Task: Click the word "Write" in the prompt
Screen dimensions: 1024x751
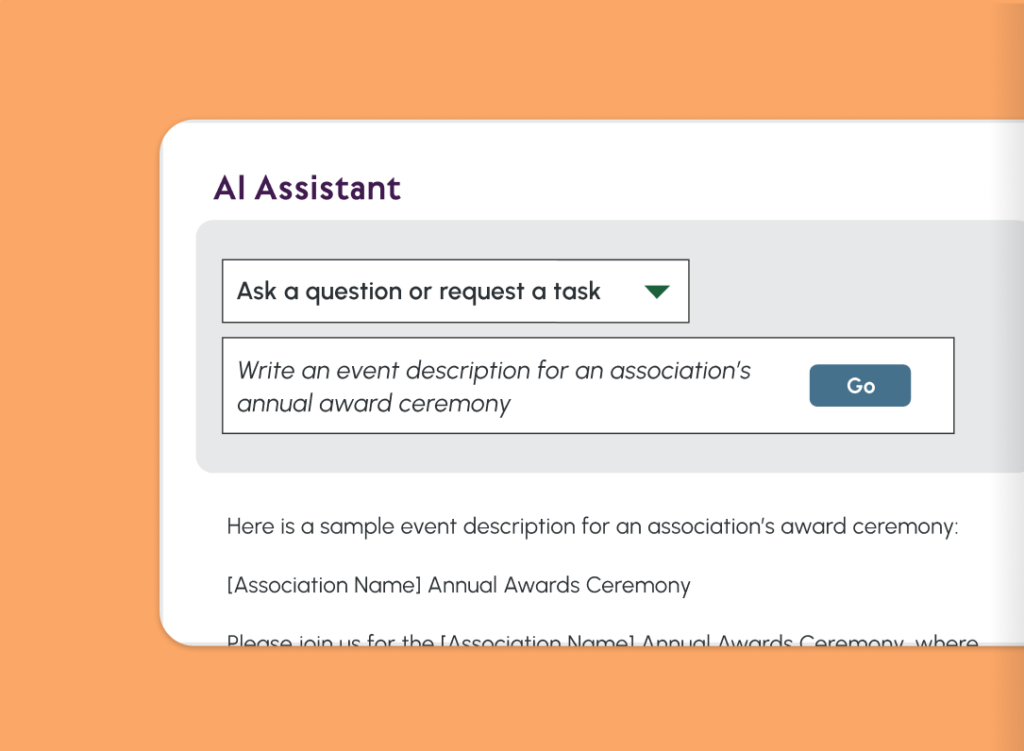Action: [264, 371]
